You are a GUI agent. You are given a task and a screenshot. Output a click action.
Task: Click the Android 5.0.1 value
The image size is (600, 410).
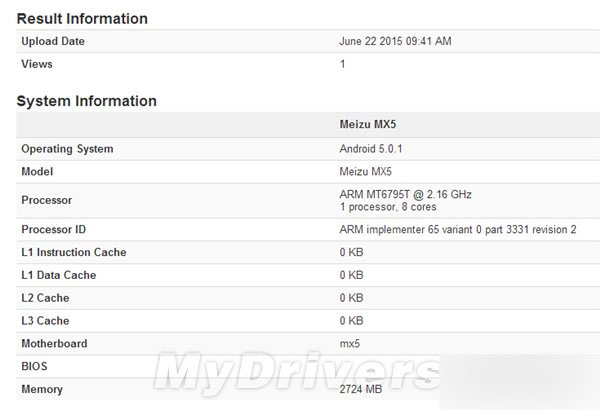(x=371, y=149)
